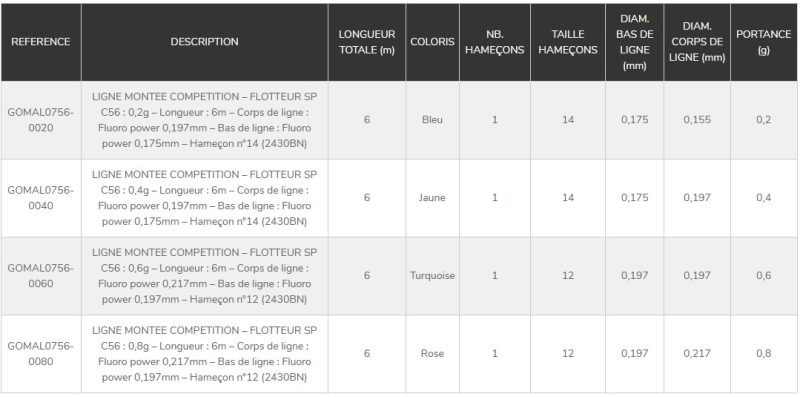Click the COLORIS column header

click(x=433, y=42)
